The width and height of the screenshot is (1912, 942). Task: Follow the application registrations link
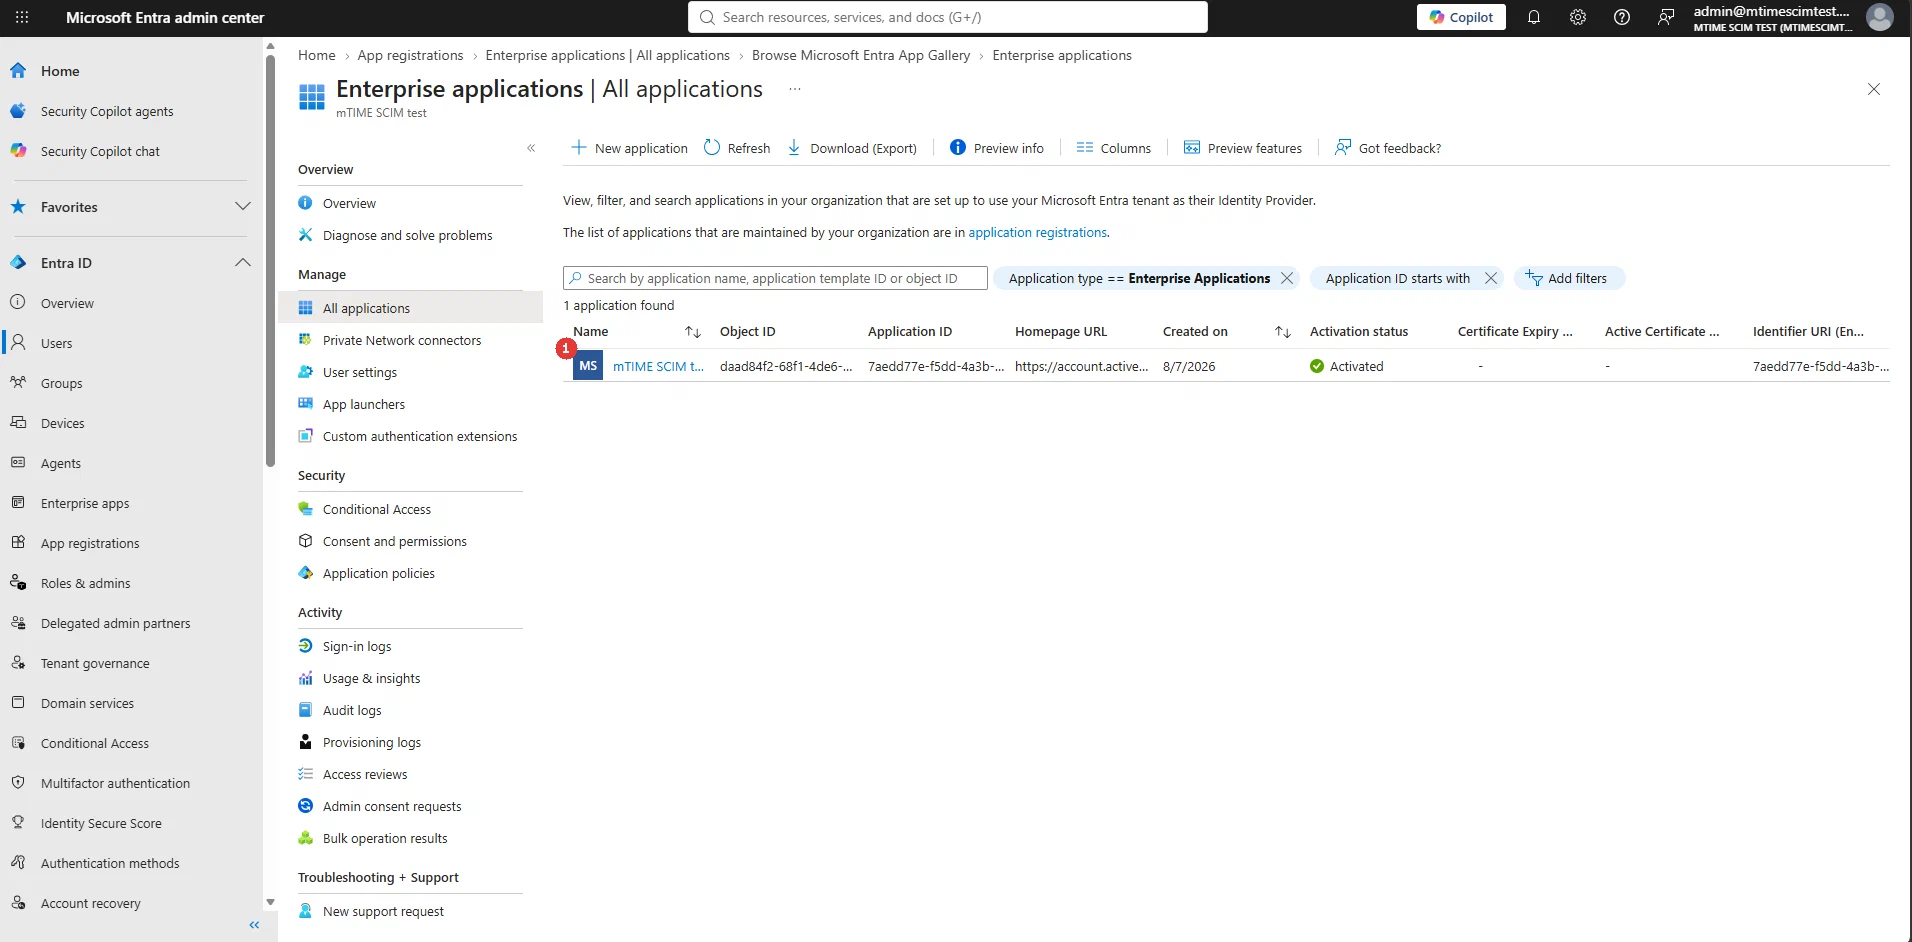(x=1037, y=232)
